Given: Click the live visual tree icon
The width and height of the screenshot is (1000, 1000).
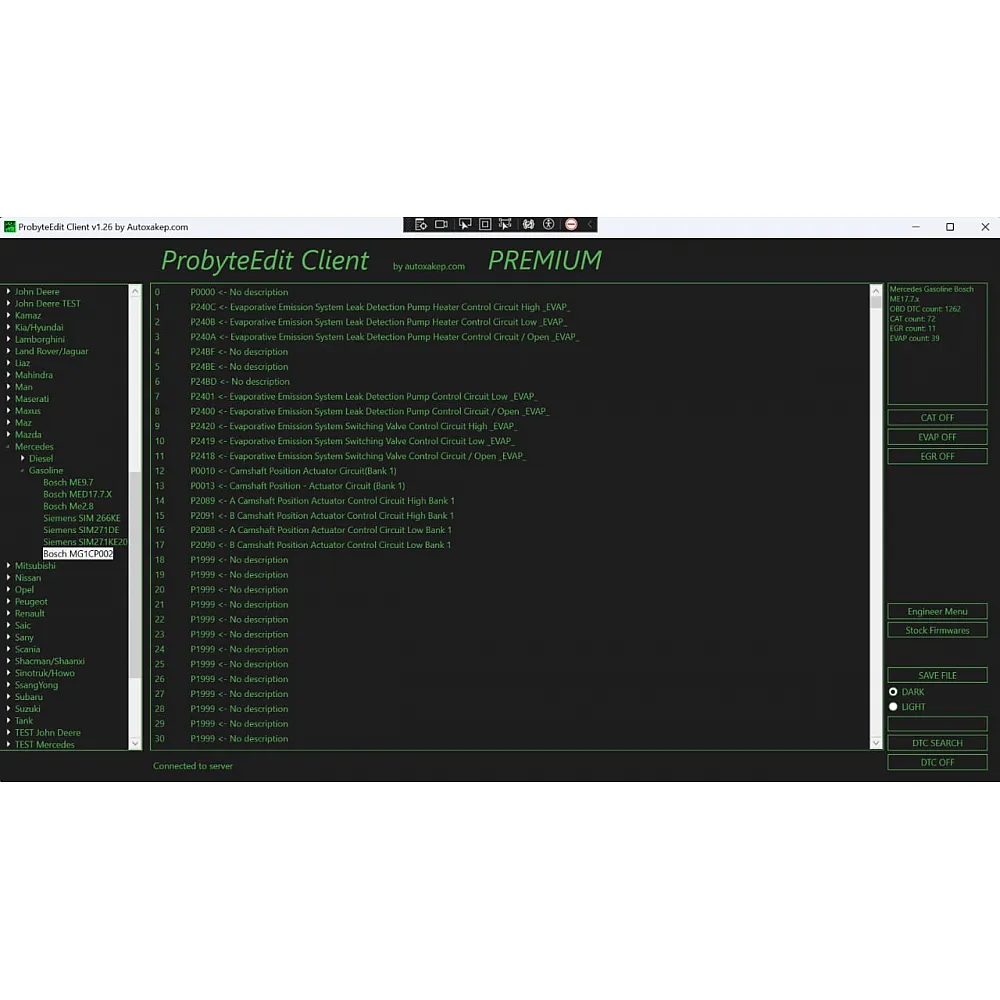Looking at the screenshot, I should [x=420, y=225].
